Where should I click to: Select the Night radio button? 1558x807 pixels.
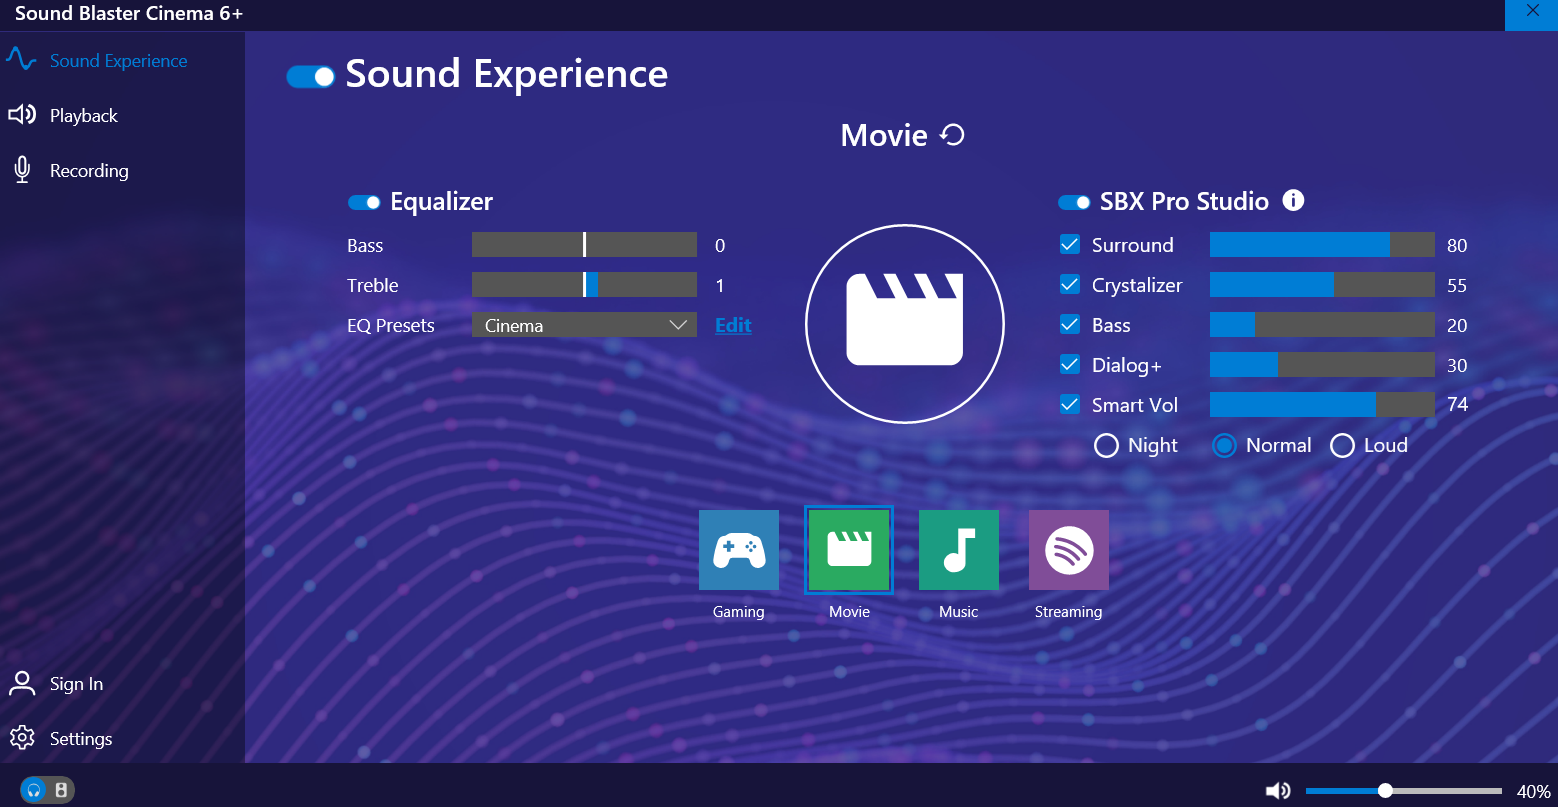1106,445
